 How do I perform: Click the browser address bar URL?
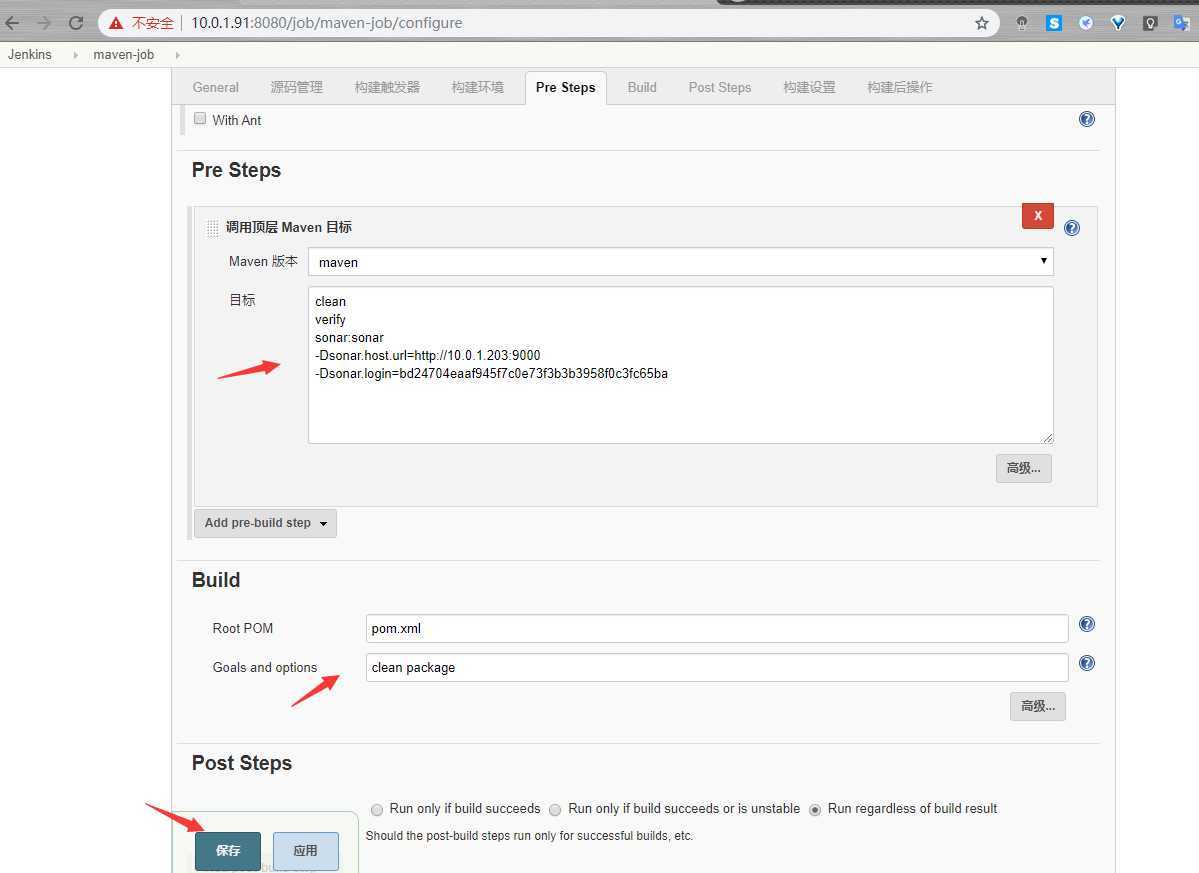[327, 23]
